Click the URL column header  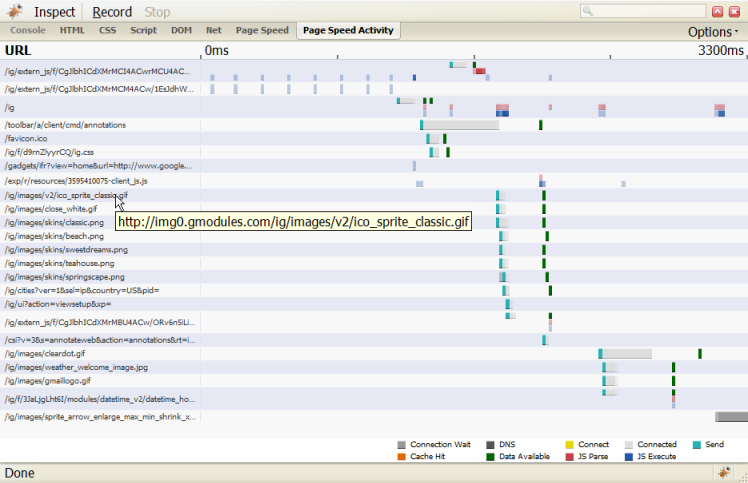19,50
